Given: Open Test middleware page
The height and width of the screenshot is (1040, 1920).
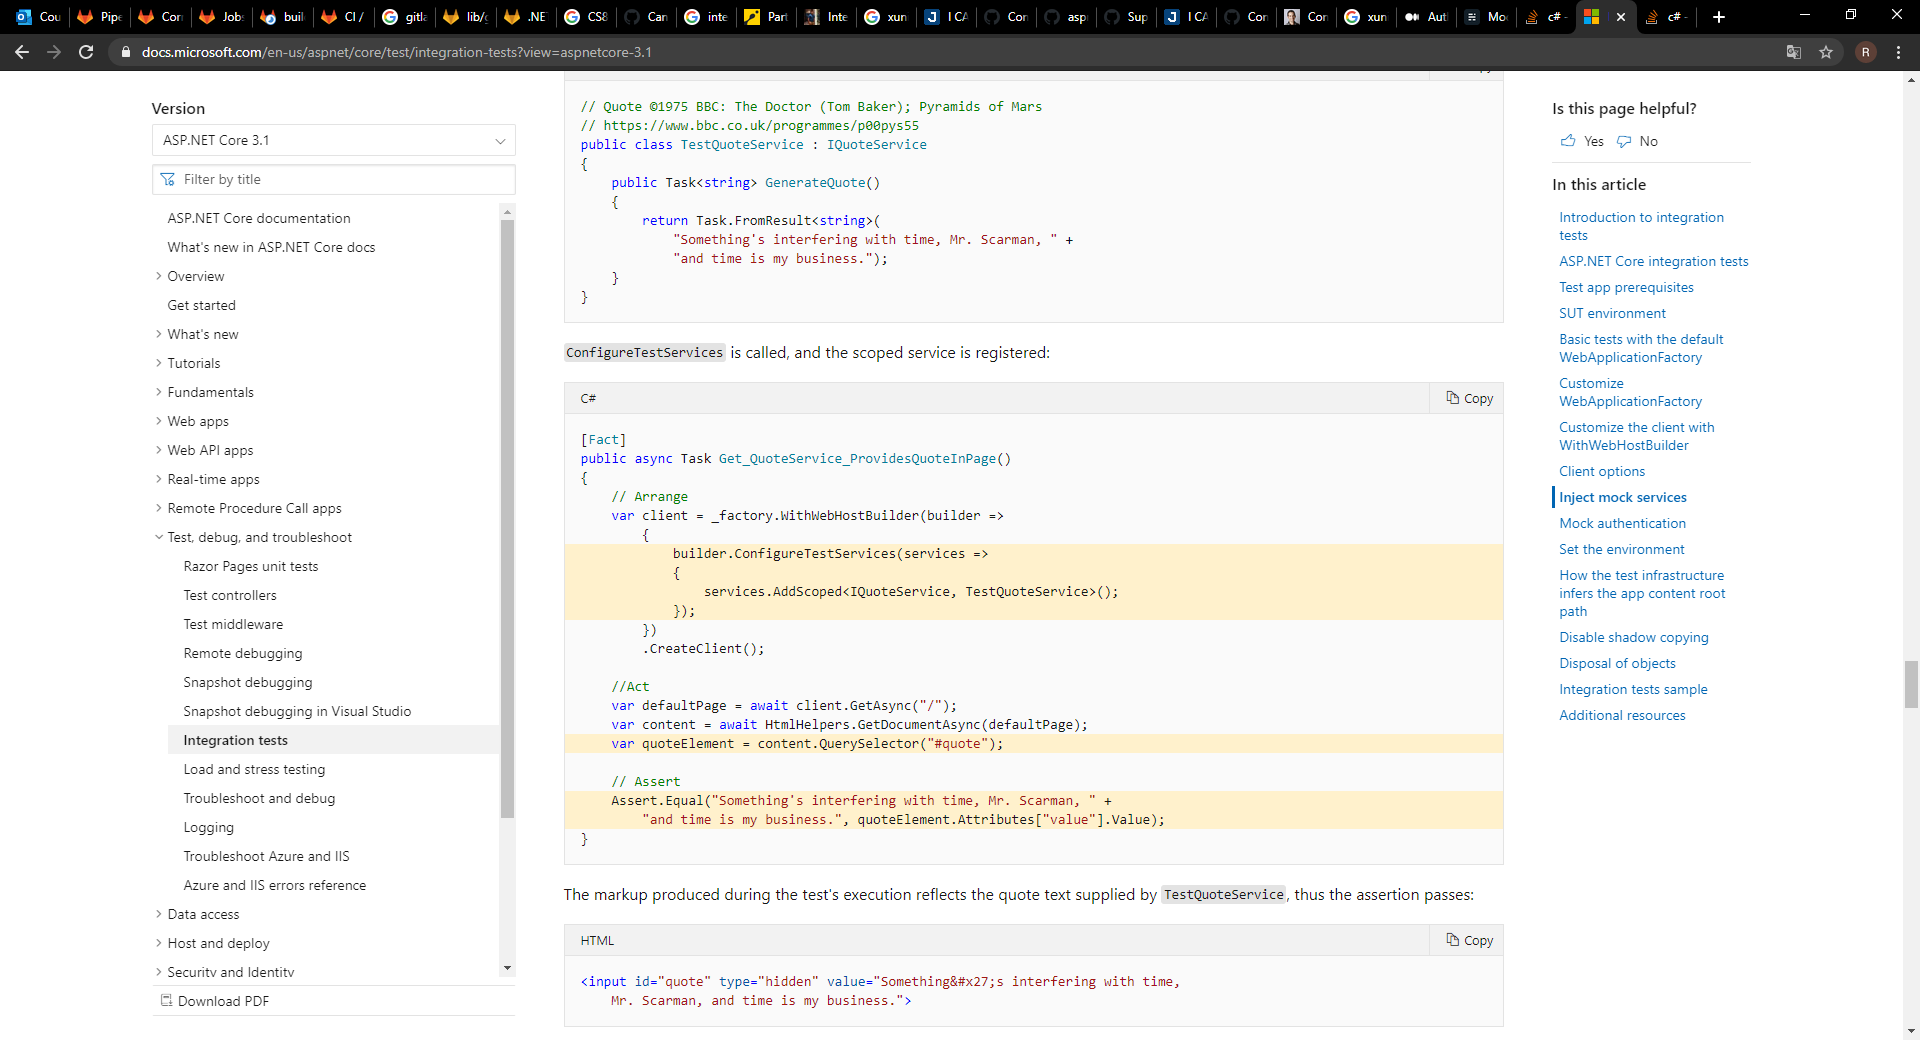Looking at the screenshot, I should pyautogui.click(x=233, y=624).
